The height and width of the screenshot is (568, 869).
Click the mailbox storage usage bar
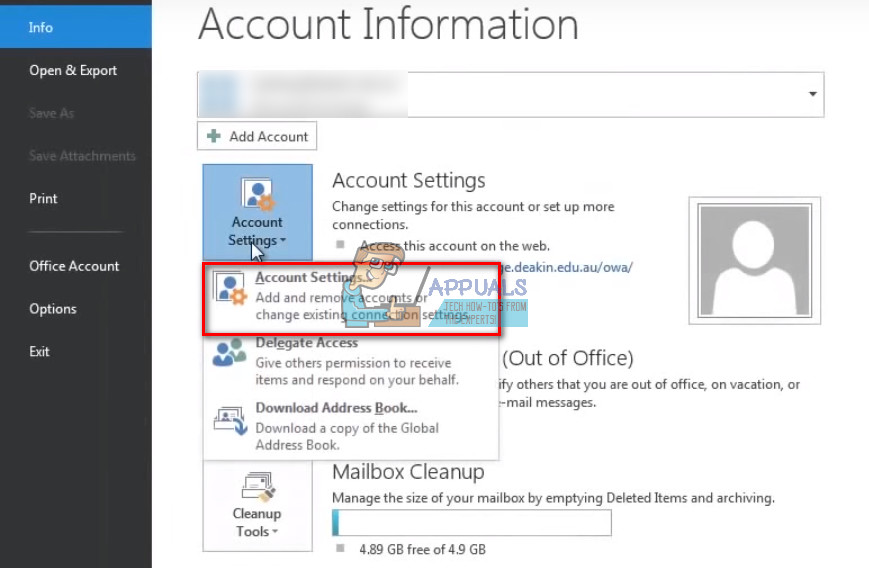[472, 523]
